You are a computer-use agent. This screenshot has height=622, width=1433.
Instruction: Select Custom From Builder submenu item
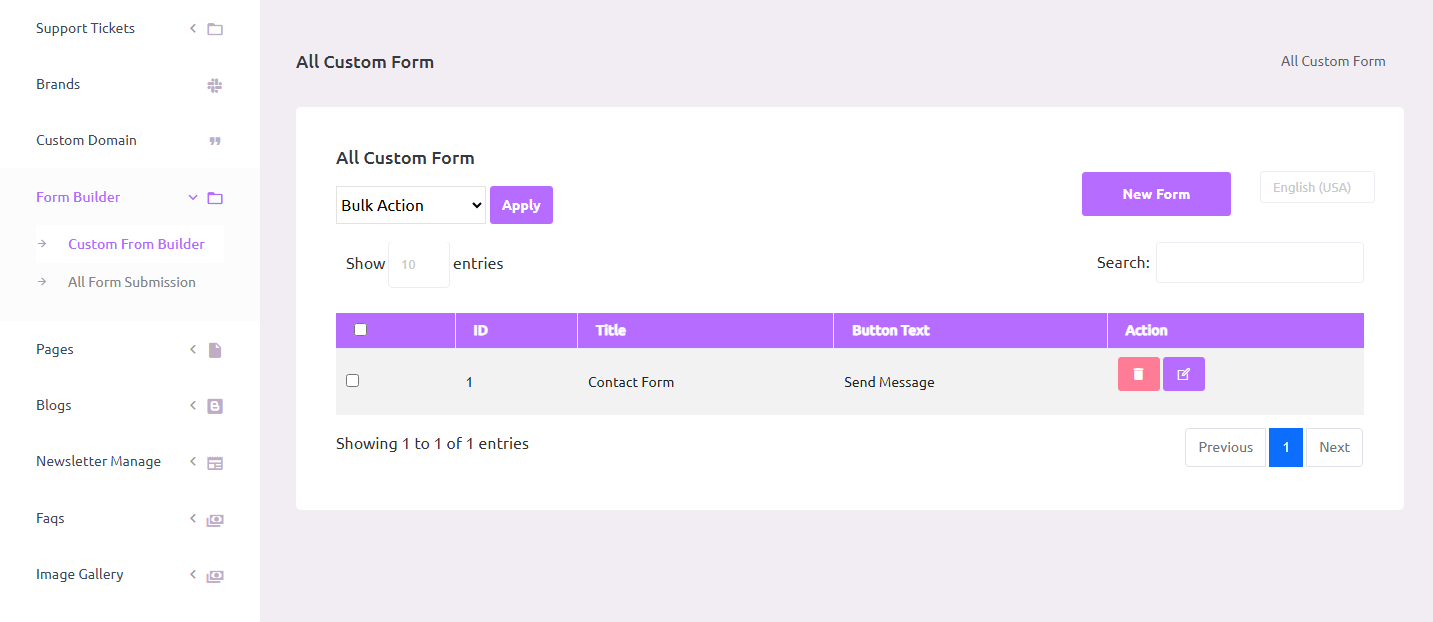(x=136, y=244)
